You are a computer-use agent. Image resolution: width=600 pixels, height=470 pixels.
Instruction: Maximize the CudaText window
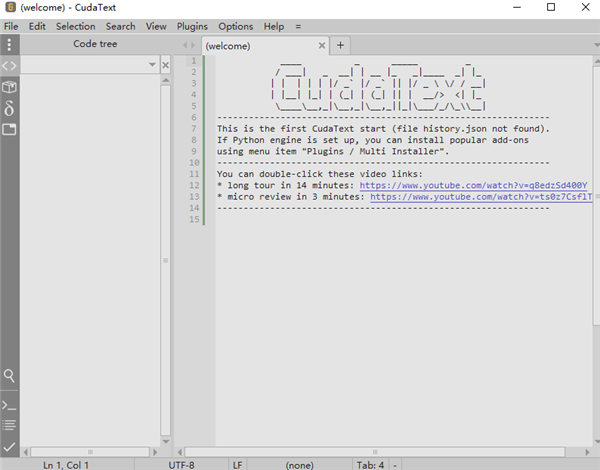tap(551, 7)
